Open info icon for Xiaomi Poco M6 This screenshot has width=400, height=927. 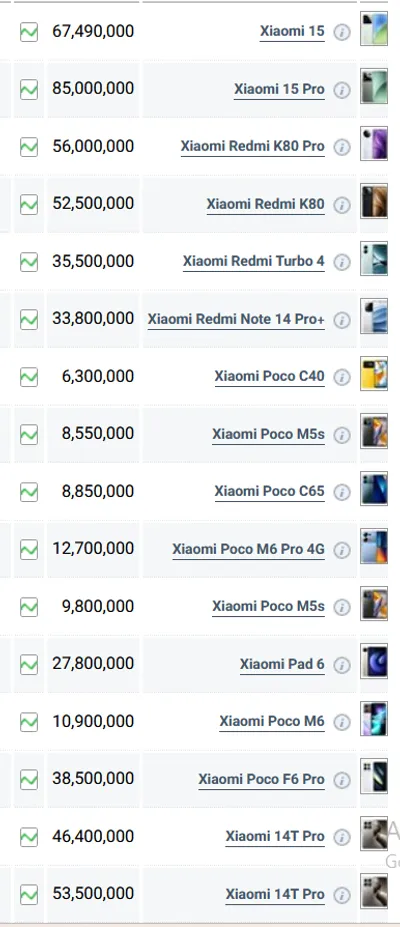(342, 722)
